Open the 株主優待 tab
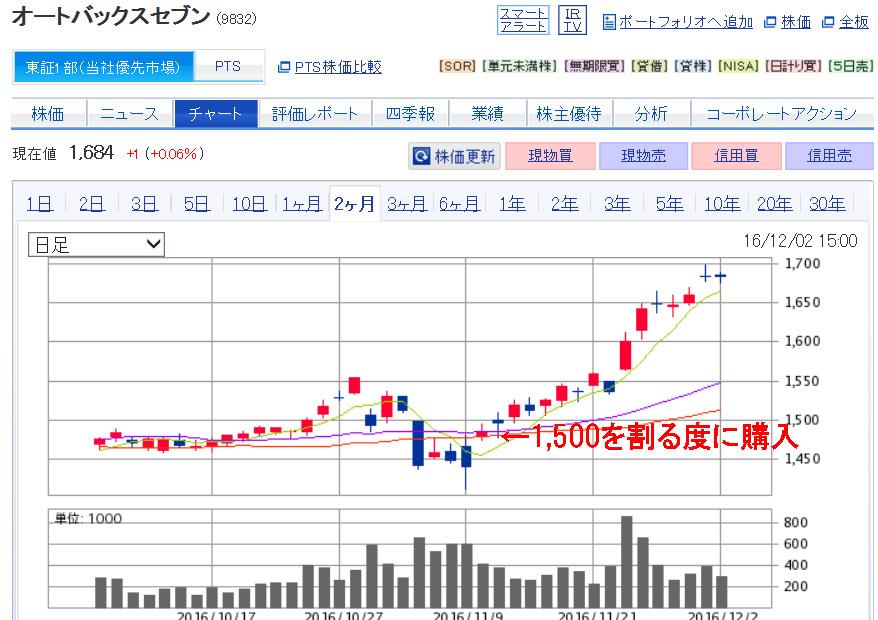This screenshot has height=620, width=878. [x=569, y=114]
